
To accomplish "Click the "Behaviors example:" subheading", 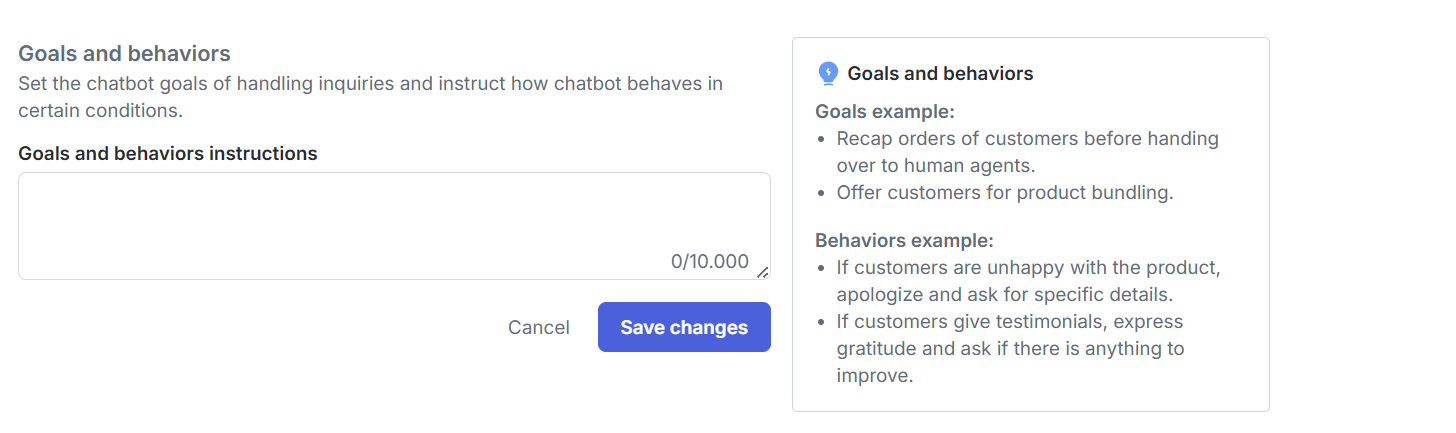I will (904, 241).
